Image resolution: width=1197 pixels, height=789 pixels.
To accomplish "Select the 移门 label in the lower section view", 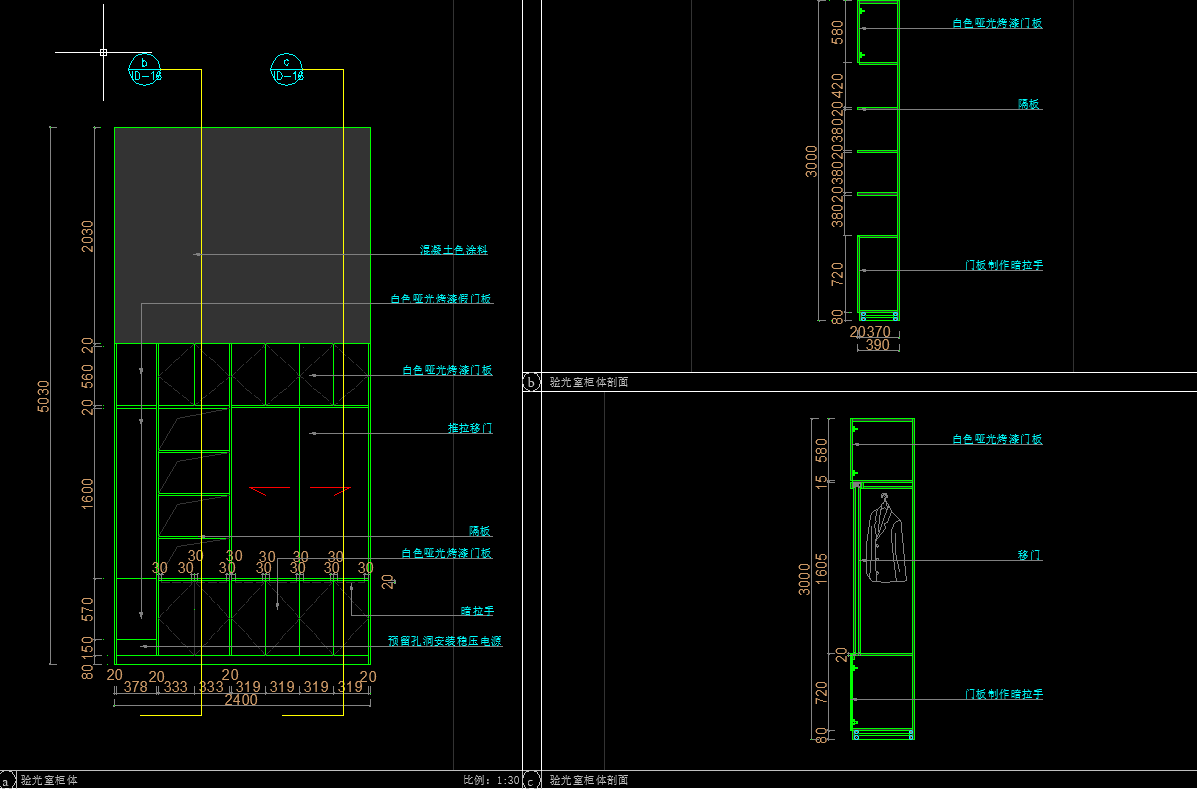I will (x=1030, y=554).
